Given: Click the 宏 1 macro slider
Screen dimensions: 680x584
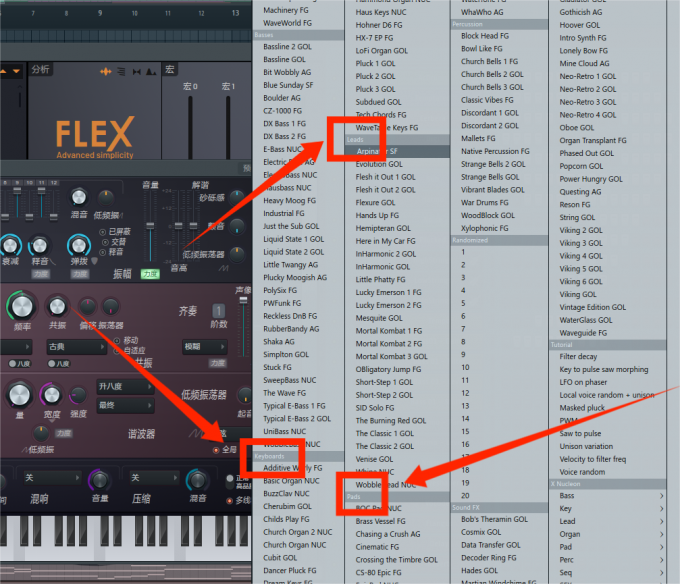Looking at the screenshot, I should (228, 127).
